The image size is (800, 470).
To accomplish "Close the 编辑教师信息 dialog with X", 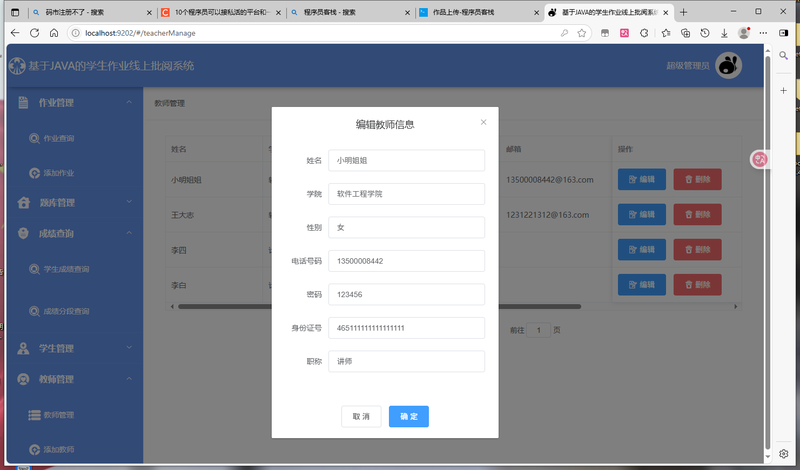I will 483,122.
